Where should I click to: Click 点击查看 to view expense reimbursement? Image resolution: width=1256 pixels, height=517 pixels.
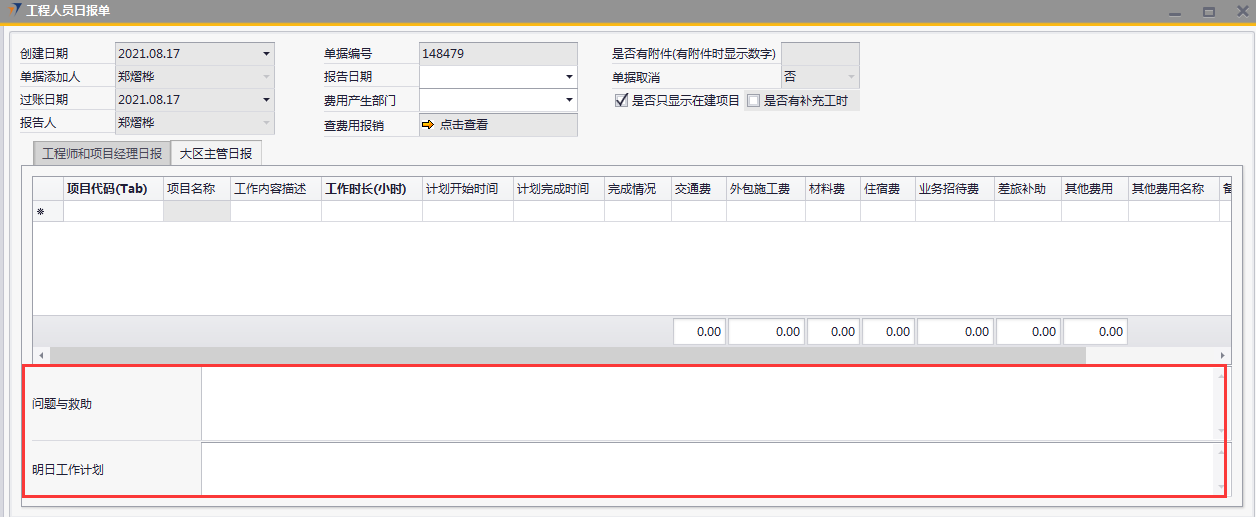pyautogui.click(x=463, y=125)
